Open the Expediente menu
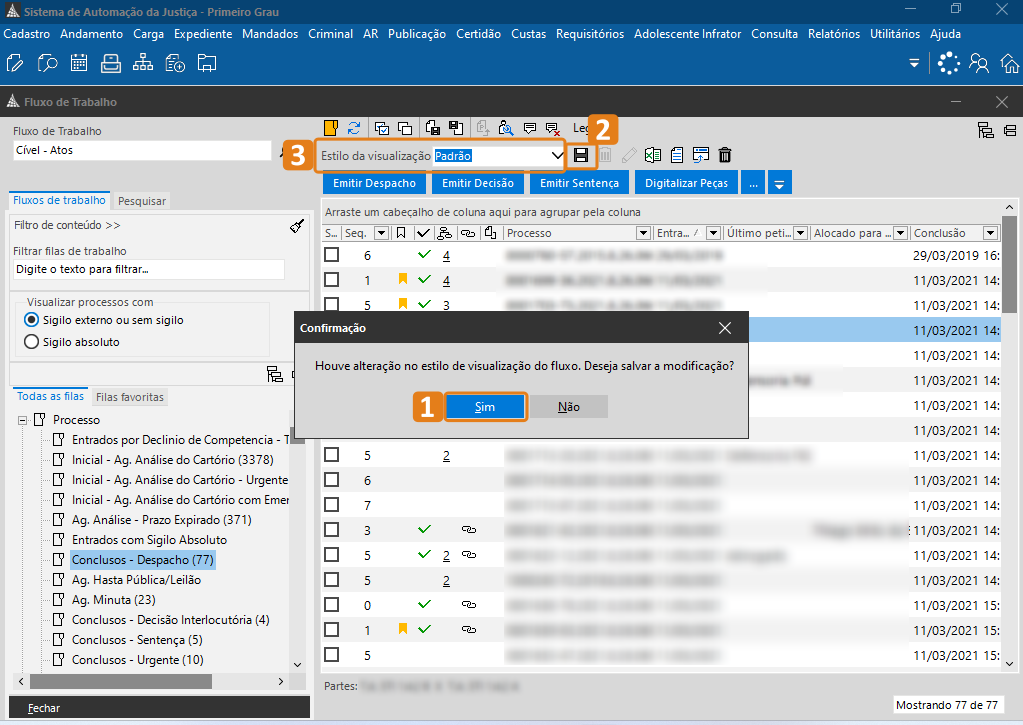This screenshot has height=725, width=1023. (x=203, y=34)
